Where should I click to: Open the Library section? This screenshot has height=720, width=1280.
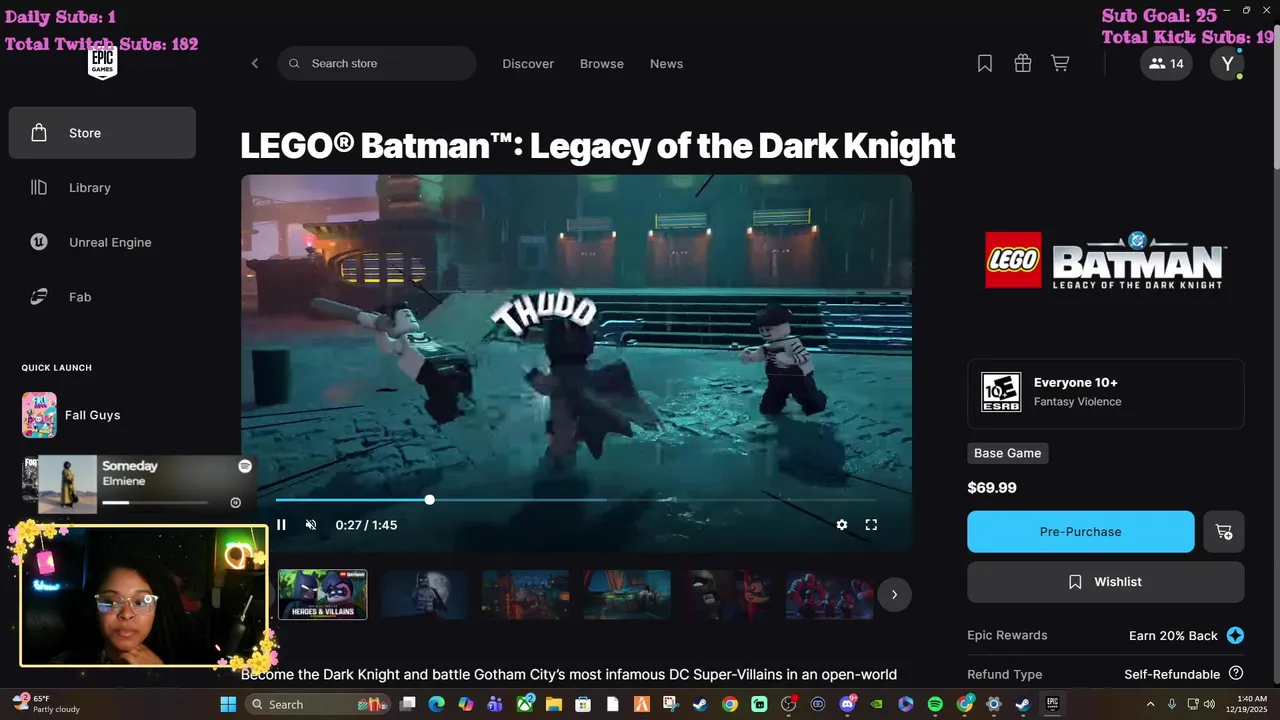click(102, 188)
